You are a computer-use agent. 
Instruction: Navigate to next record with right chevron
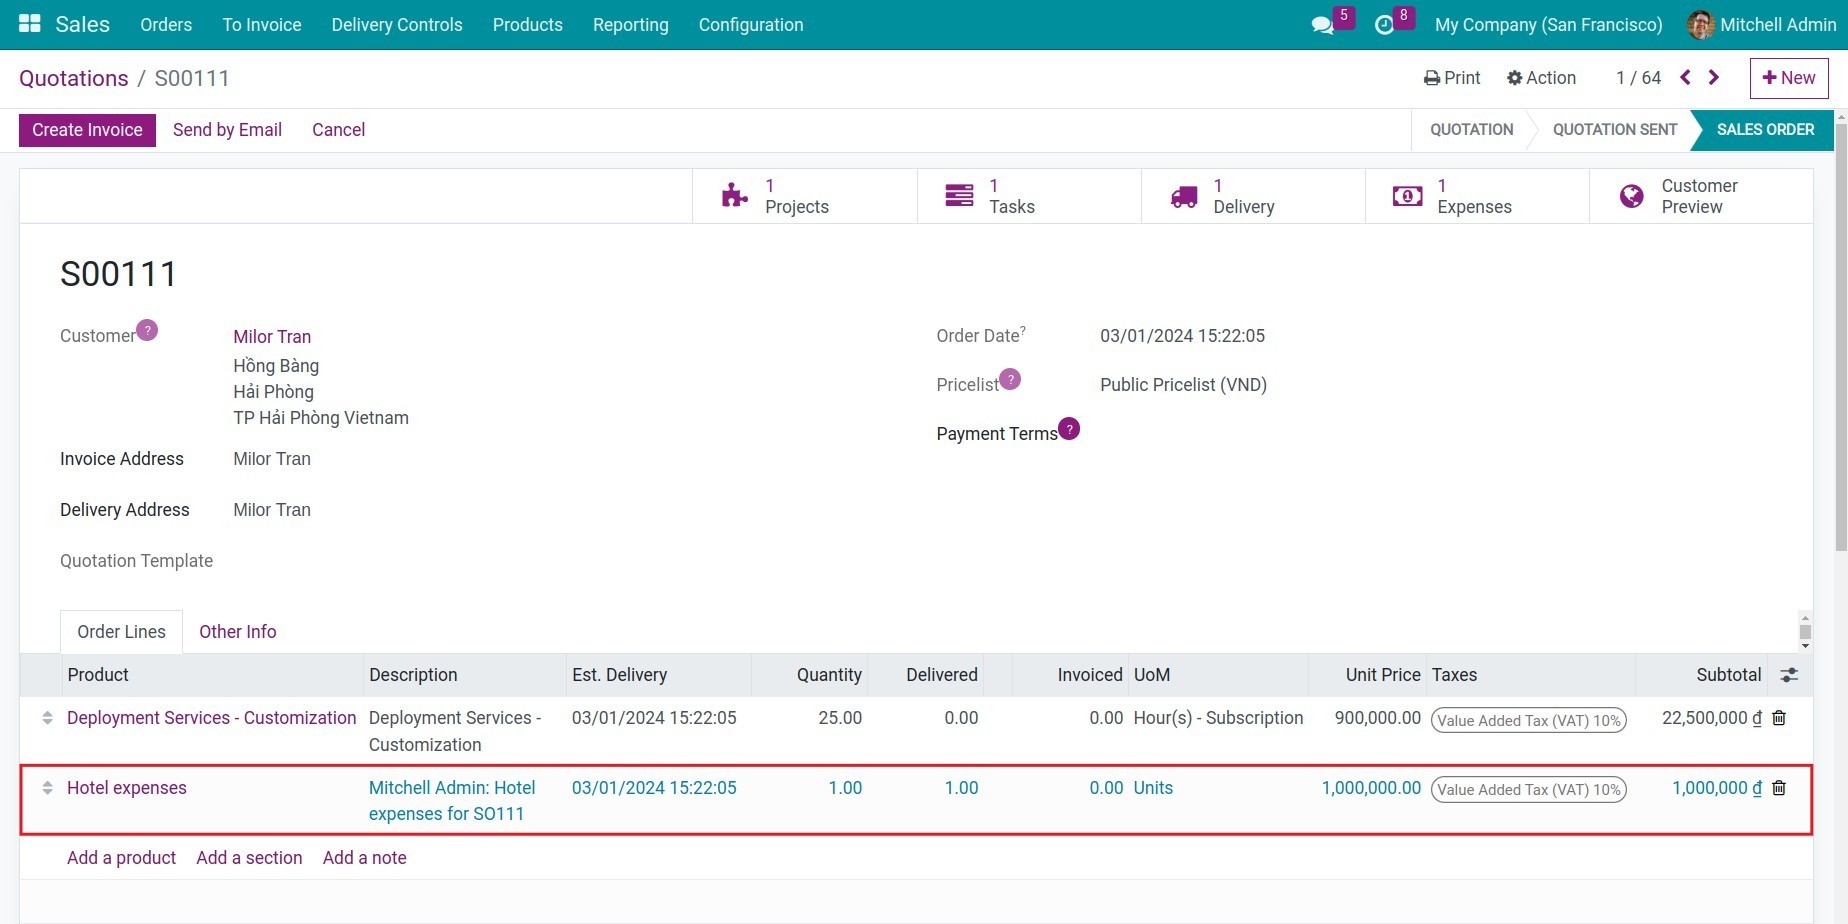click(1713, 77)
